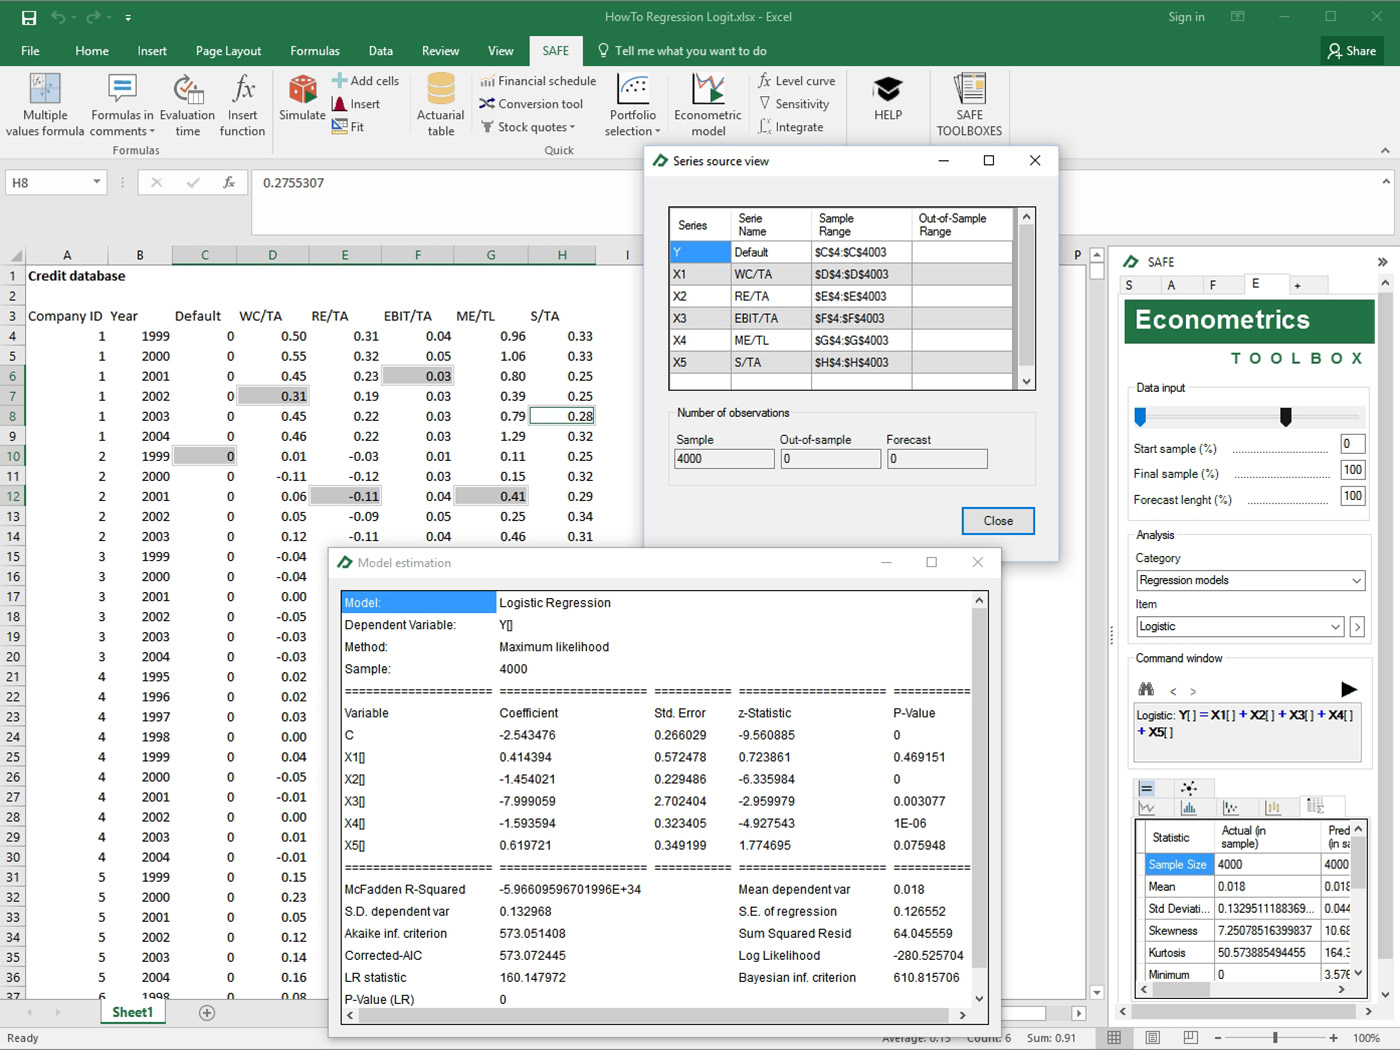Click Close in Series source view dialog

point(998,521)
